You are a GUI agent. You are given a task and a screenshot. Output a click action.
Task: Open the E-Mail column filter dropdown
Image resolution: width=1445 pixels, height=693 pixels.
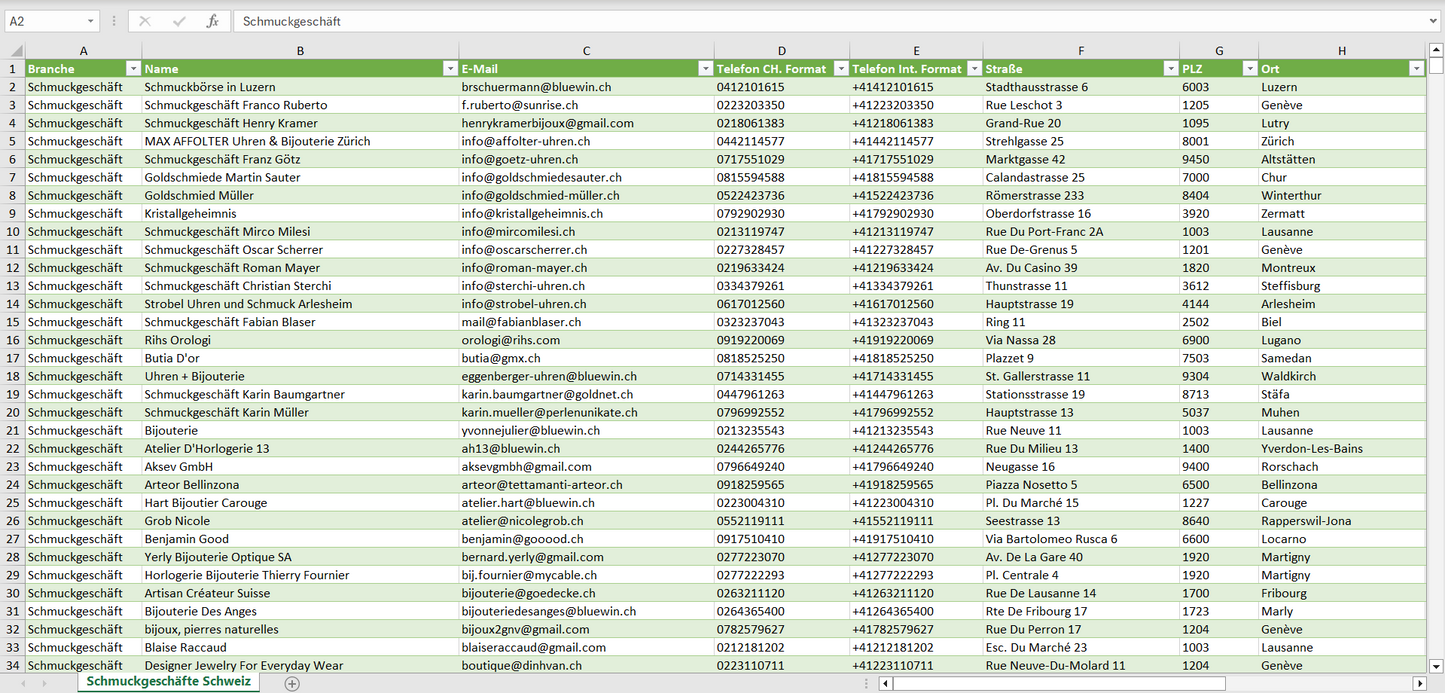pos(705,69)
